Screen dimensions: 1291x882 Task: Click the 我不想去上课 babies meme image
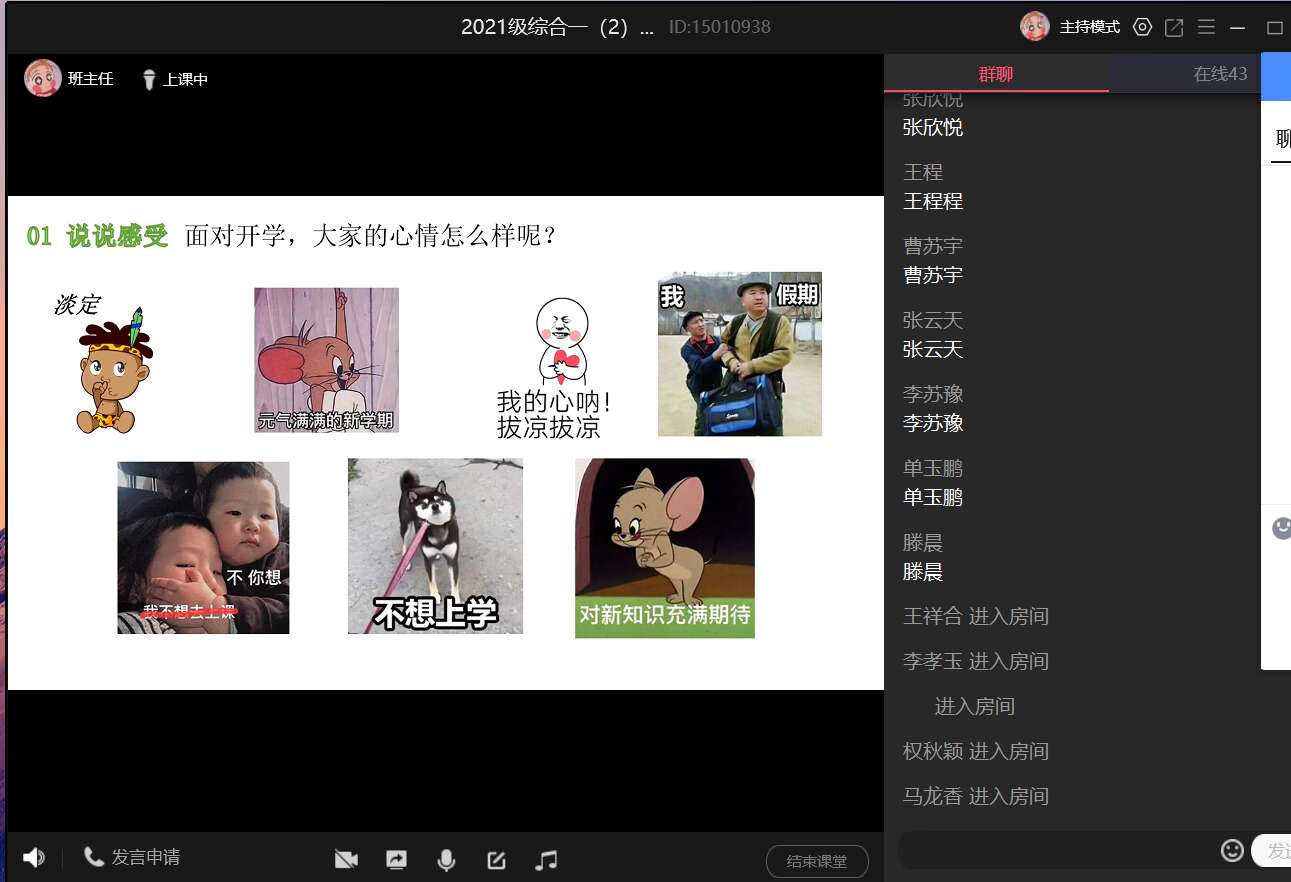click(x=203, y=548)
